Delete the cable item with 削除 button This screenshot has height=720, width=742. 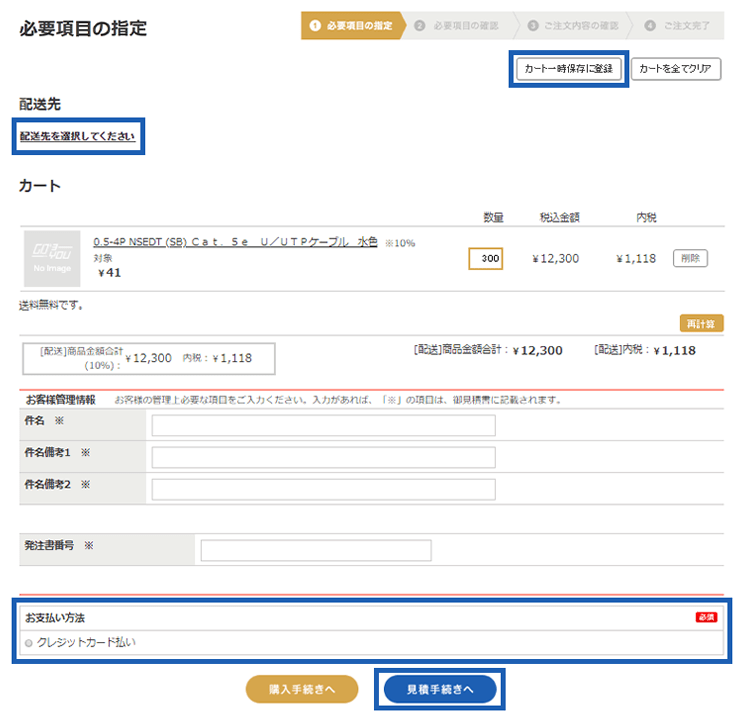[690, 258]
